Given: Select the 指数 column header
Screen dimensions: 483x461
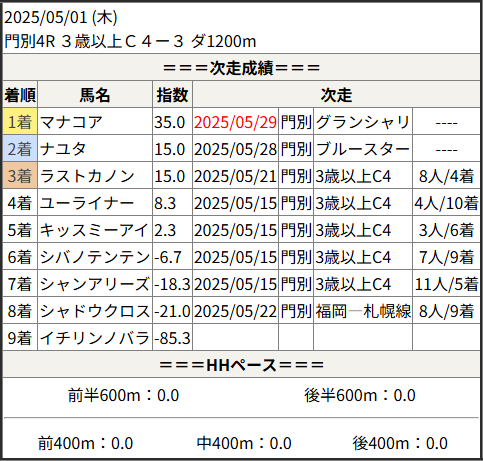Looking at the screenshot, I should (172, 94).
